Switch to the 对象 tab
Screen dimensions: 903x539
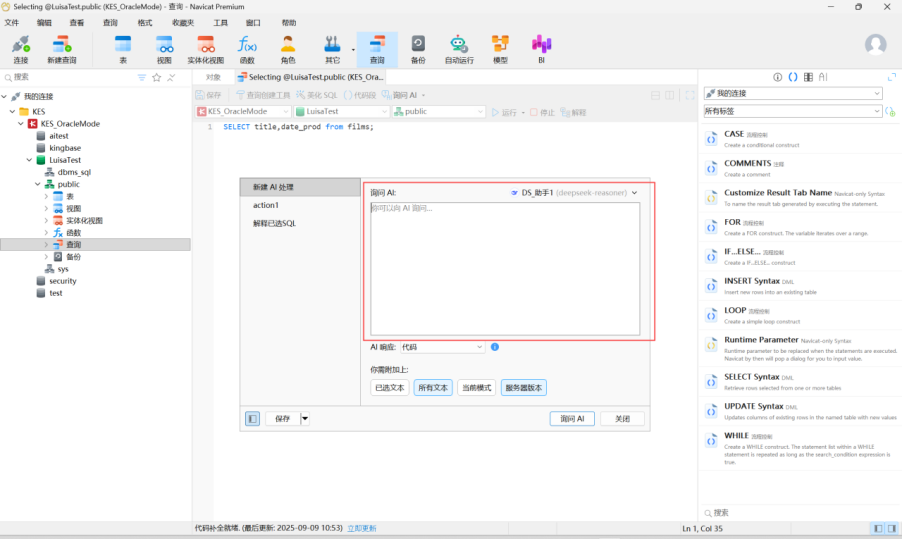pos(213,77)
